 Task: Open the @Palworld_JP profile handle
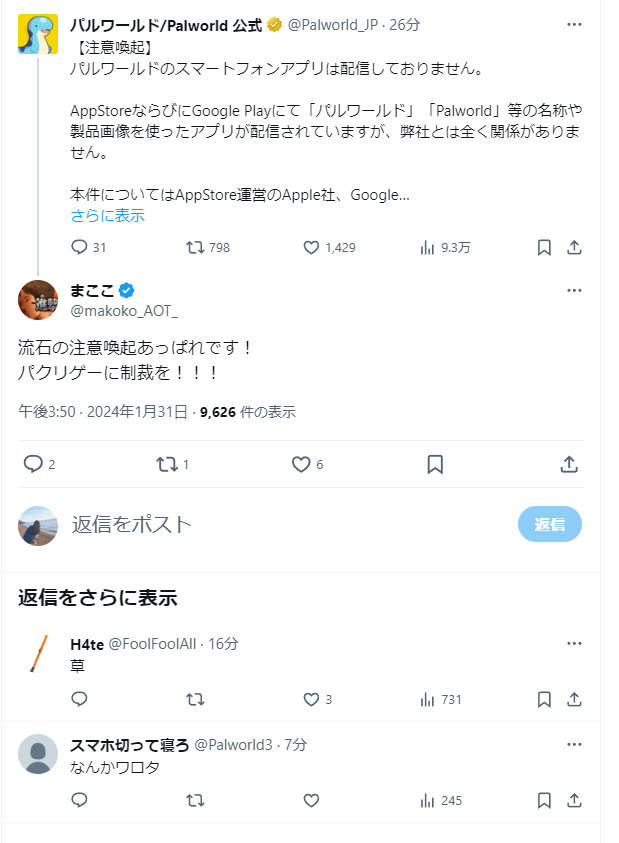[333, 25]
